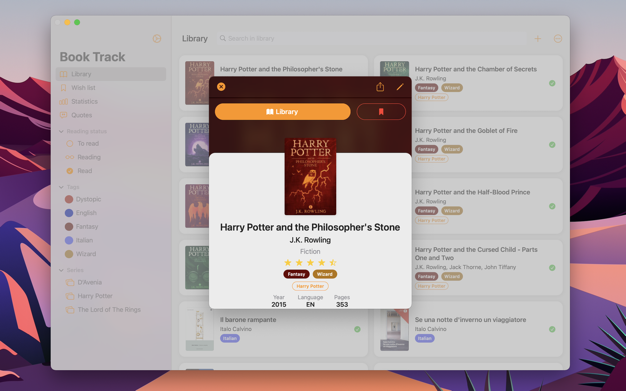The height and width of the screenshot is (391, 626).
Task: Open Harry Potter and the Goblet of Fire
Action: tap(466, 131)
